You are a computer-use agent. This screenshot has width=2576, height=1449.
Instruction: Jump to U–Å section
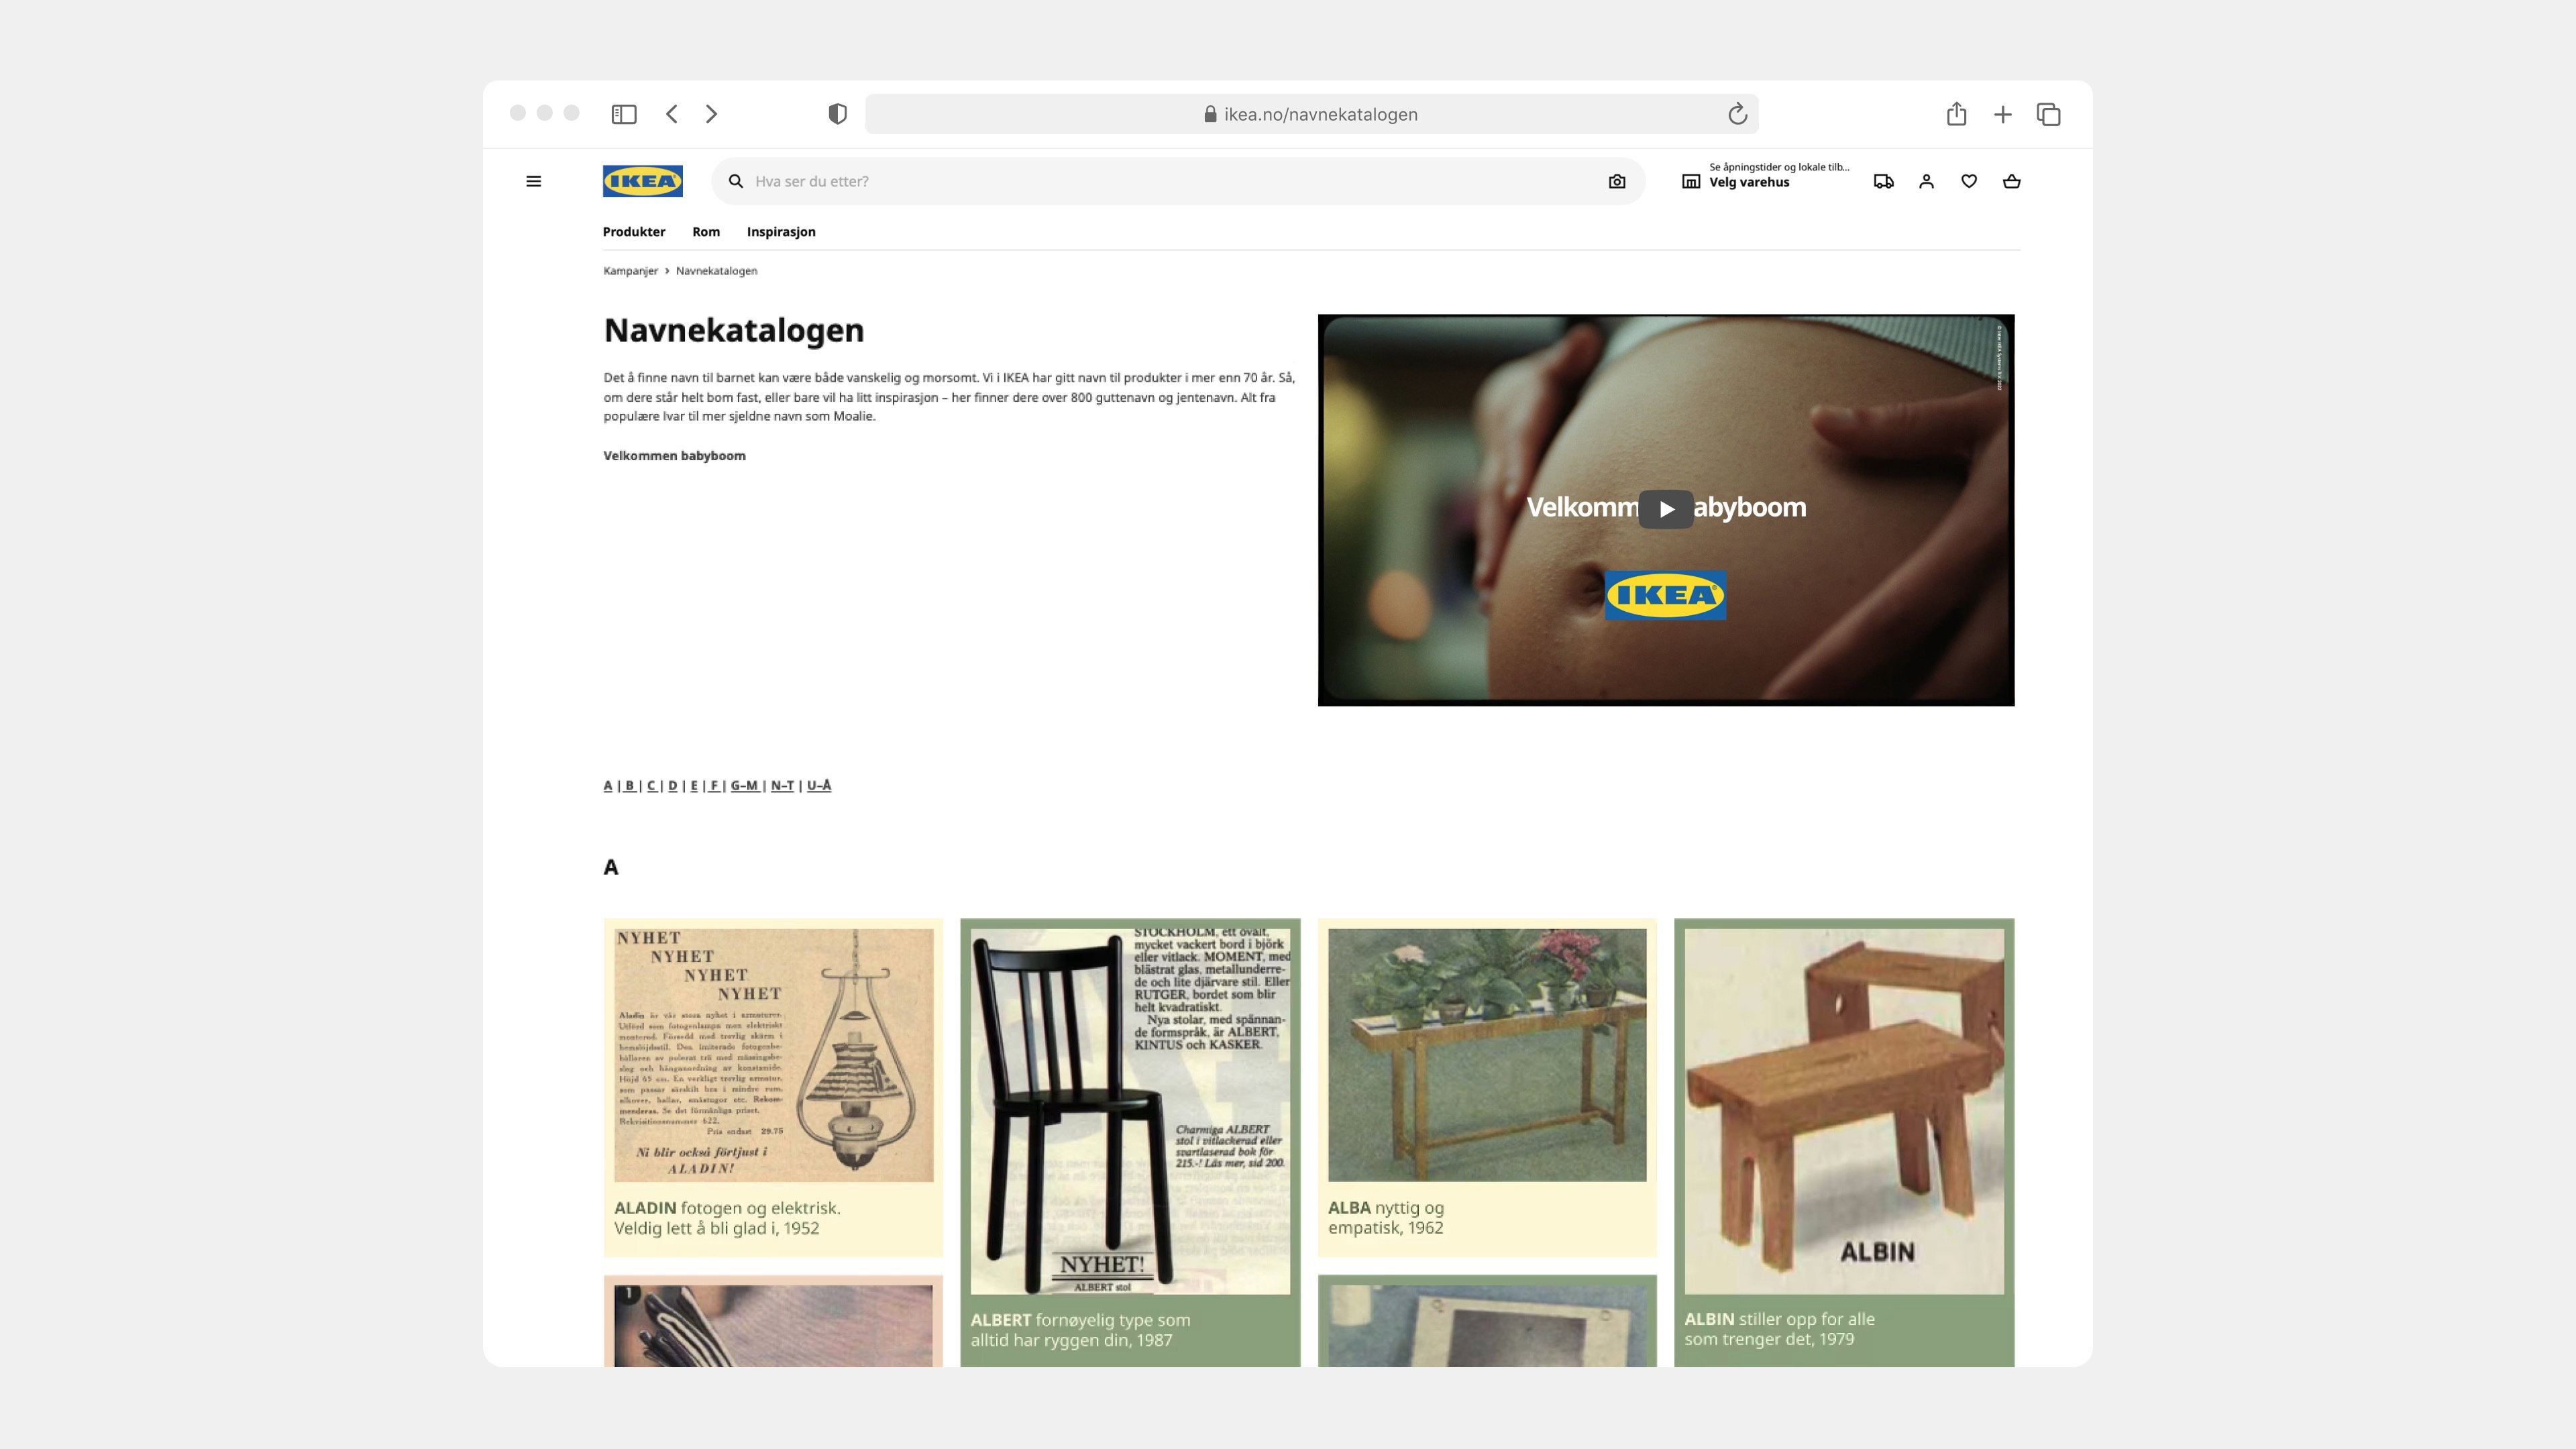pyautogui.click(x=819, y=786)
